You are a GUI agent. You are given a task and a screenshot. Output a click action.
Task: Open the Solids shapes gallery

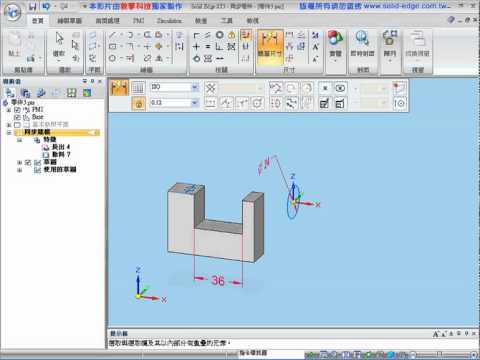coord(335,46)
